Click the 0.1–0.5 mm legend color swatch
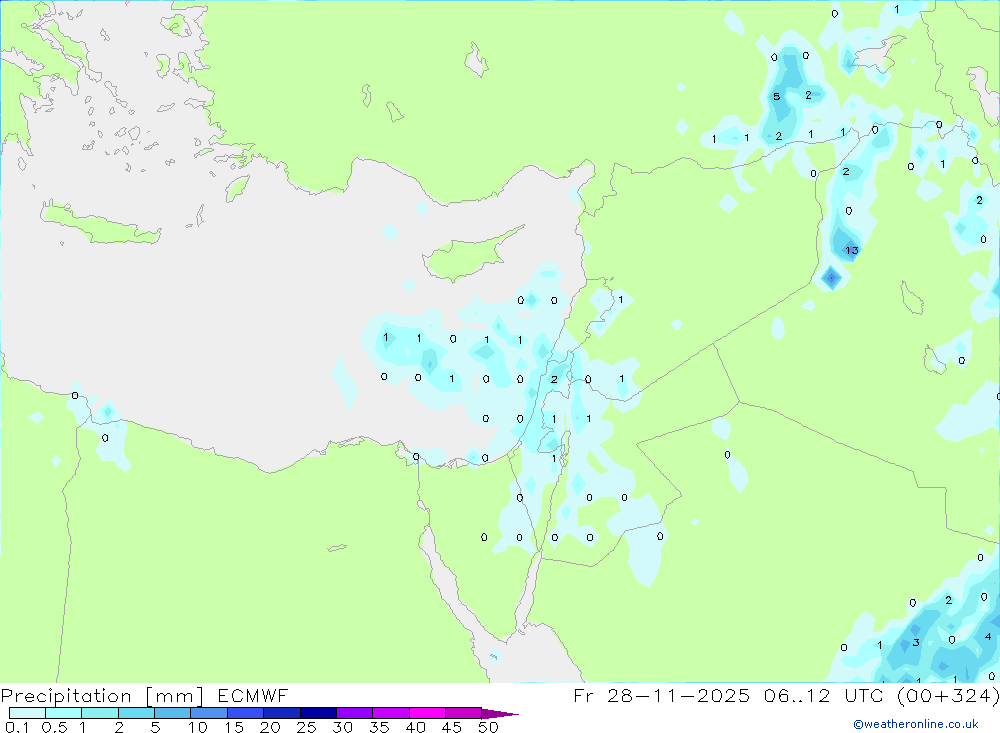1000x733 pixels. [x=27, y=713]
